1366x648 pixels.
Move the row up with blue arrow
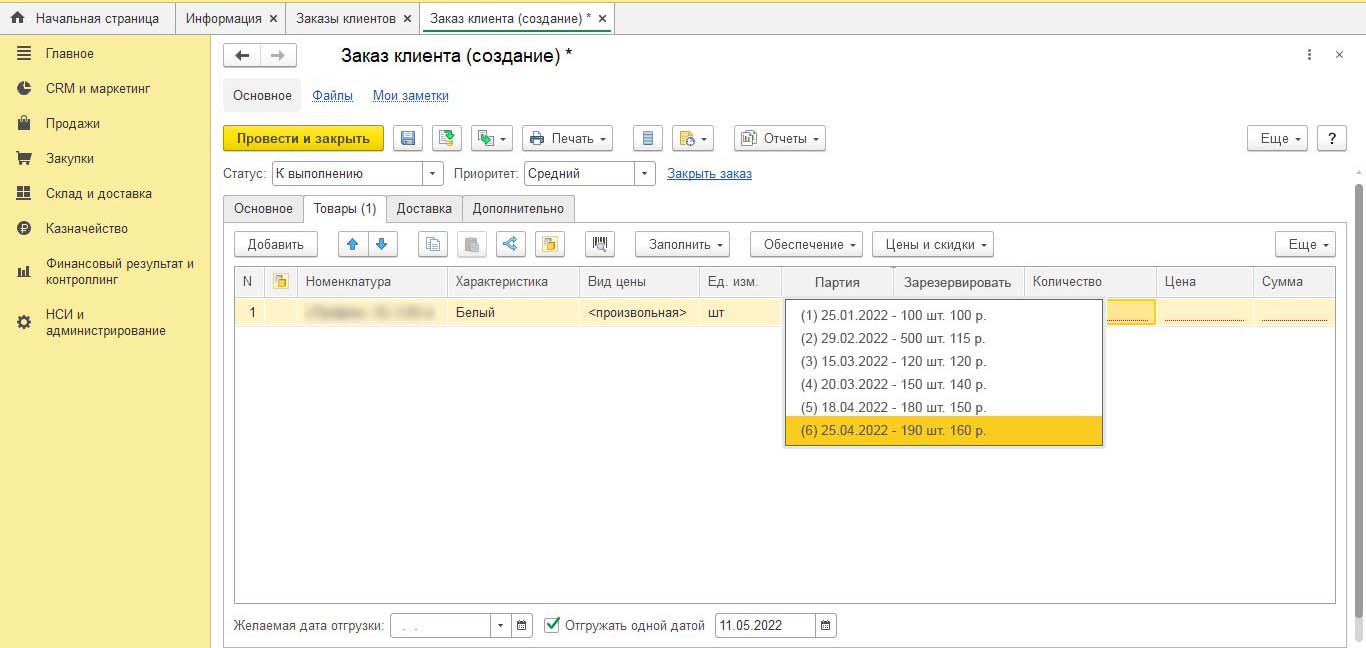point(353,244)
